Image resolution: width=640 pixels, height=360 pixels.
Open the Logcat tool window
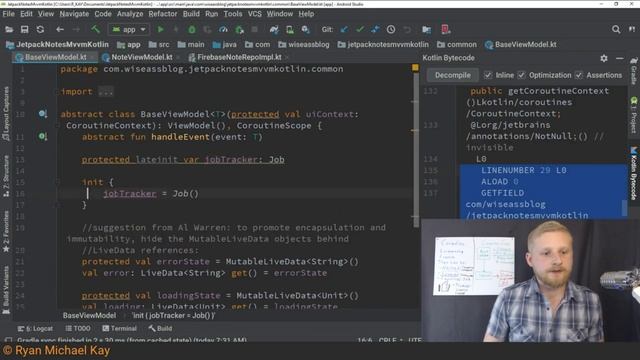click(x=35, y=328)
